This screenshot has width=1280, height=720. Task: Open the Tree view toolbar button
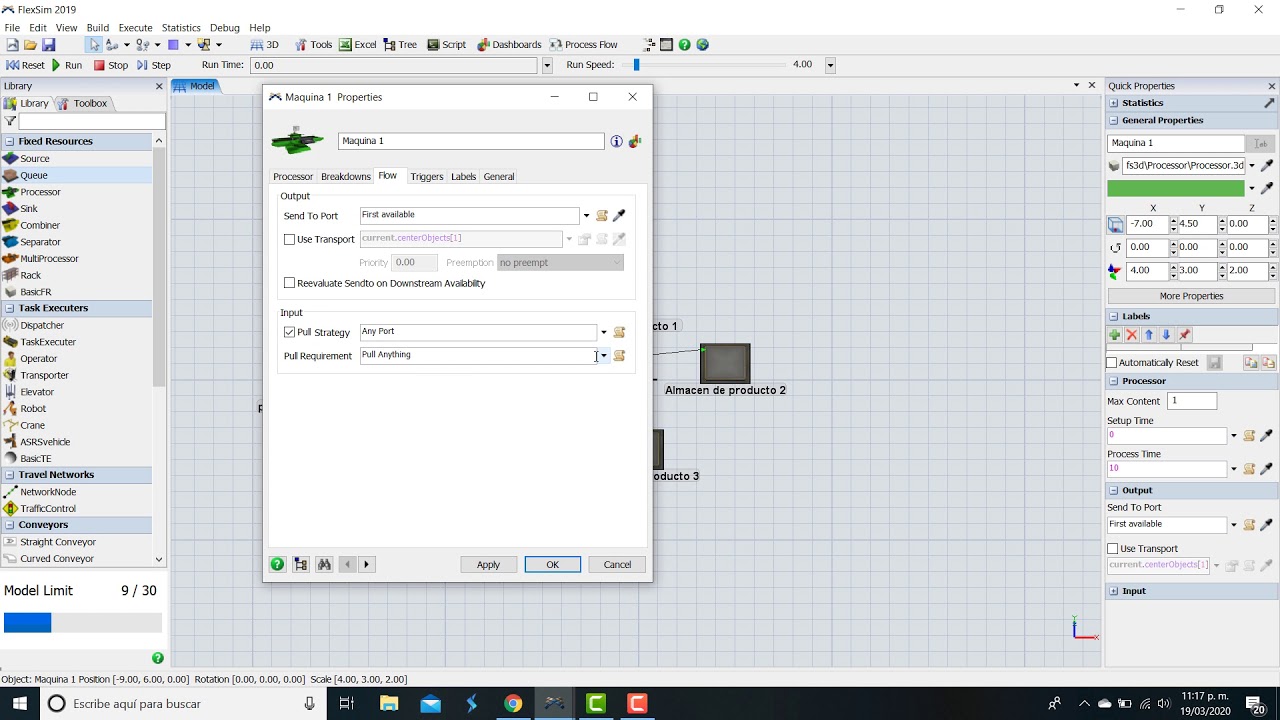click(400, 44)
